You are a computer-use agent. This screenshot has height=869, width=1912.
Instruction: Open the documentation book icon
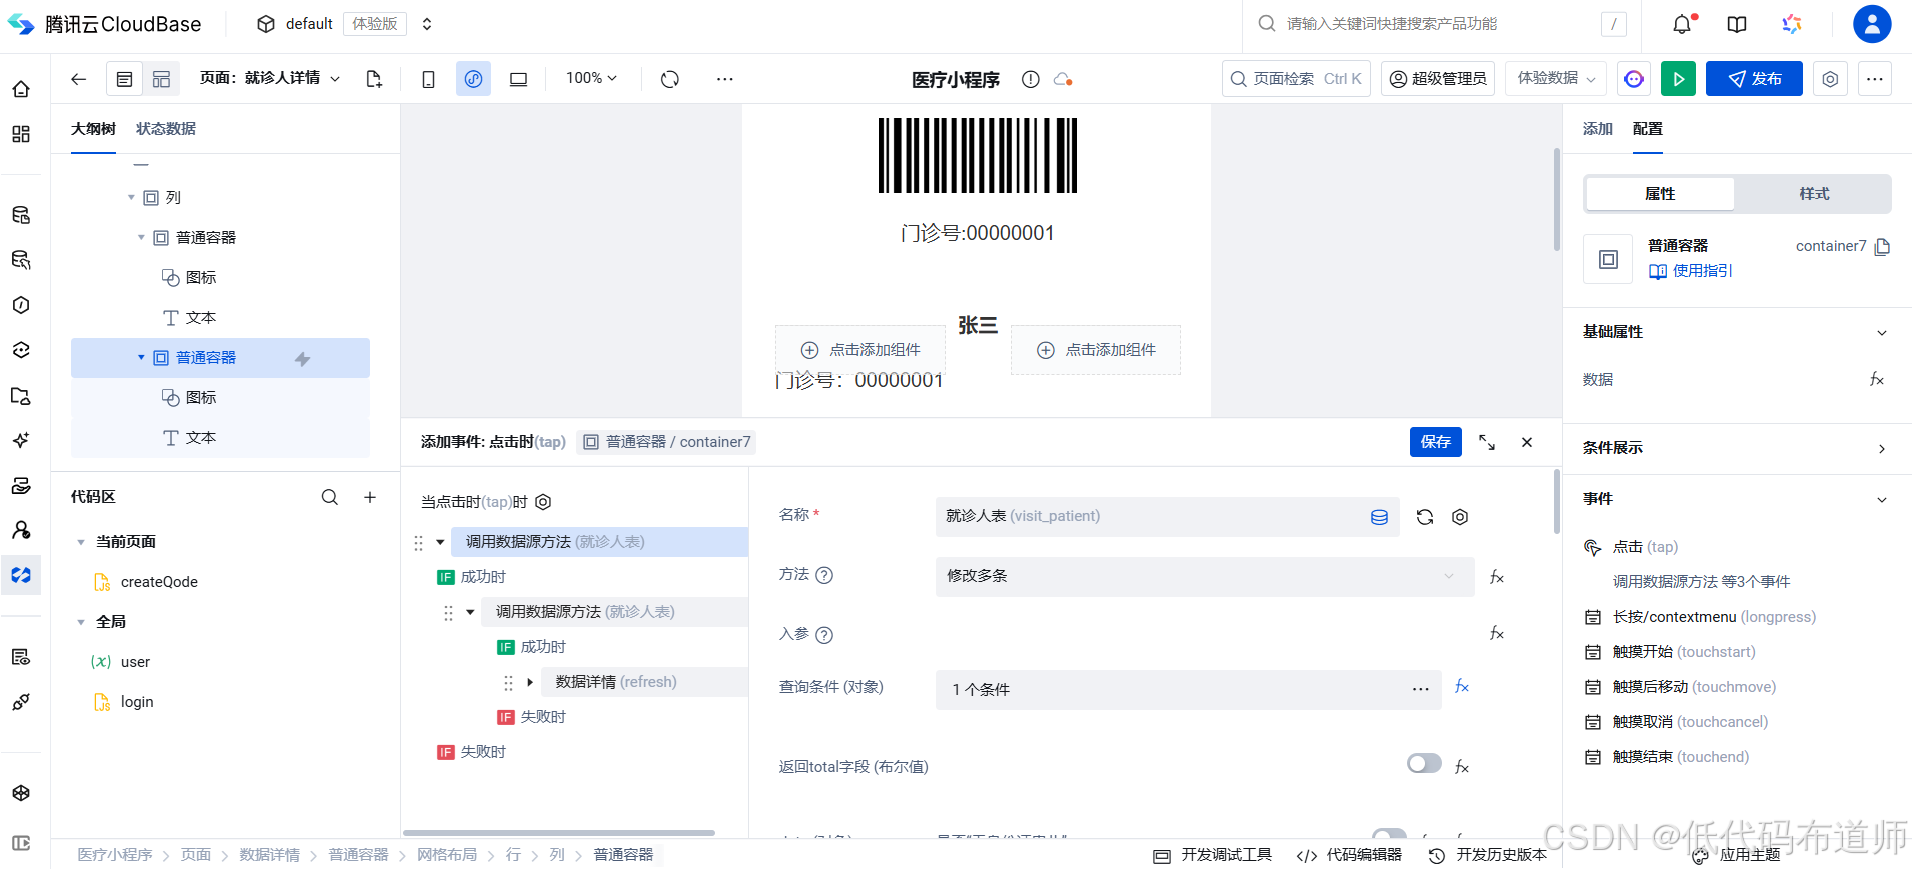click(1737, 24)
